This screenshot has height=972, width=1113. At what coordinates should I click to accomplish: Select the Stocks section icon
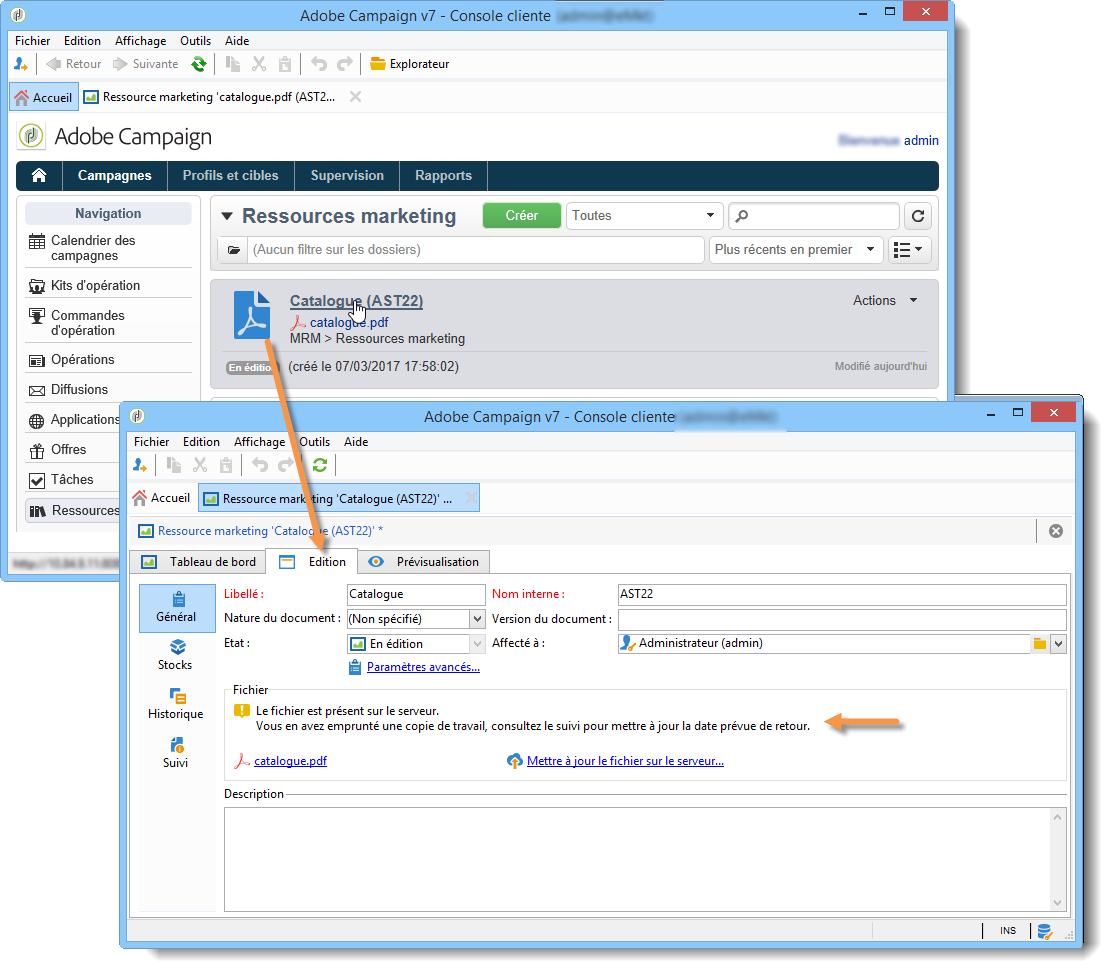click(177, 655)
